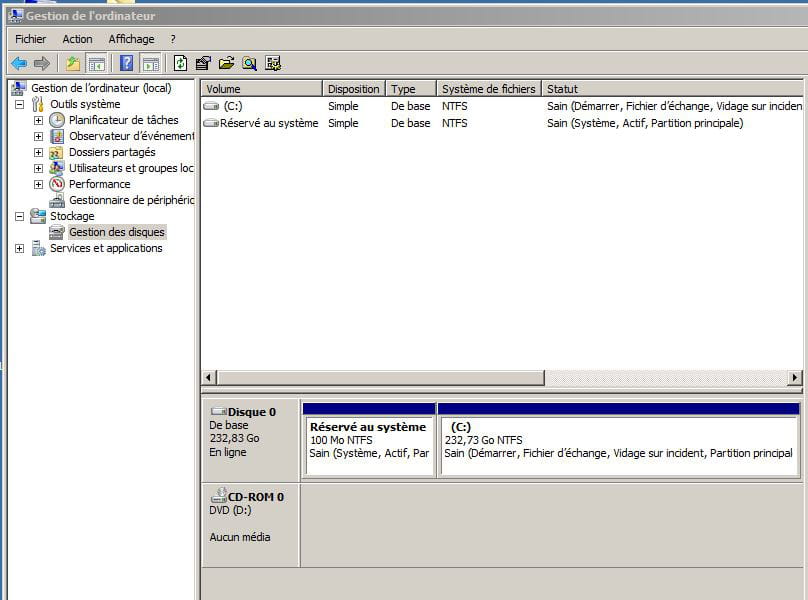This screenshot has width=808, height=600.
Task: Click the gray Forward arrow in the toolbar
Action: coord(42,63)
